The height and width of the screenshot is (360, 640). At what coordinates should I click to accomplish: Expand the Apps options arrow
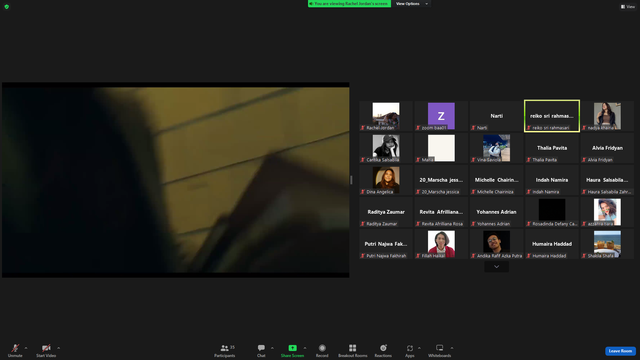tap(419, 348)
